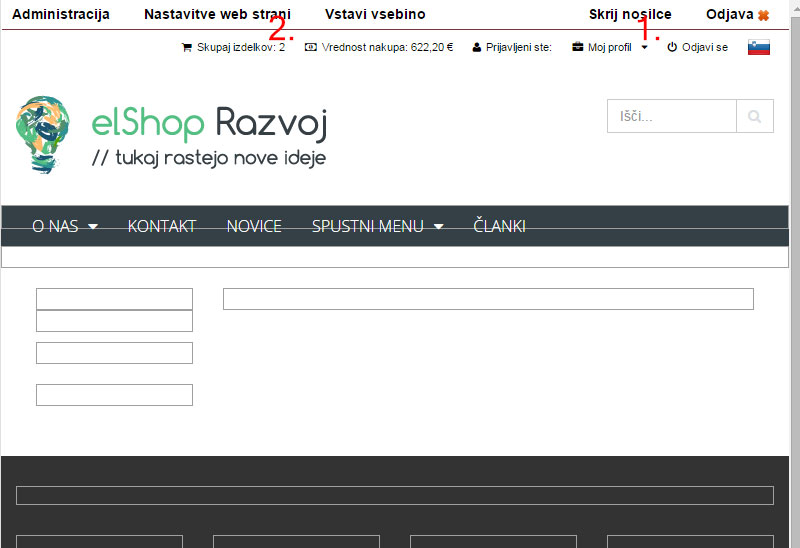Screen dimensions: 800x548
Task: Click Vstavi vsebino in admin bar
Action: (375, 14)
